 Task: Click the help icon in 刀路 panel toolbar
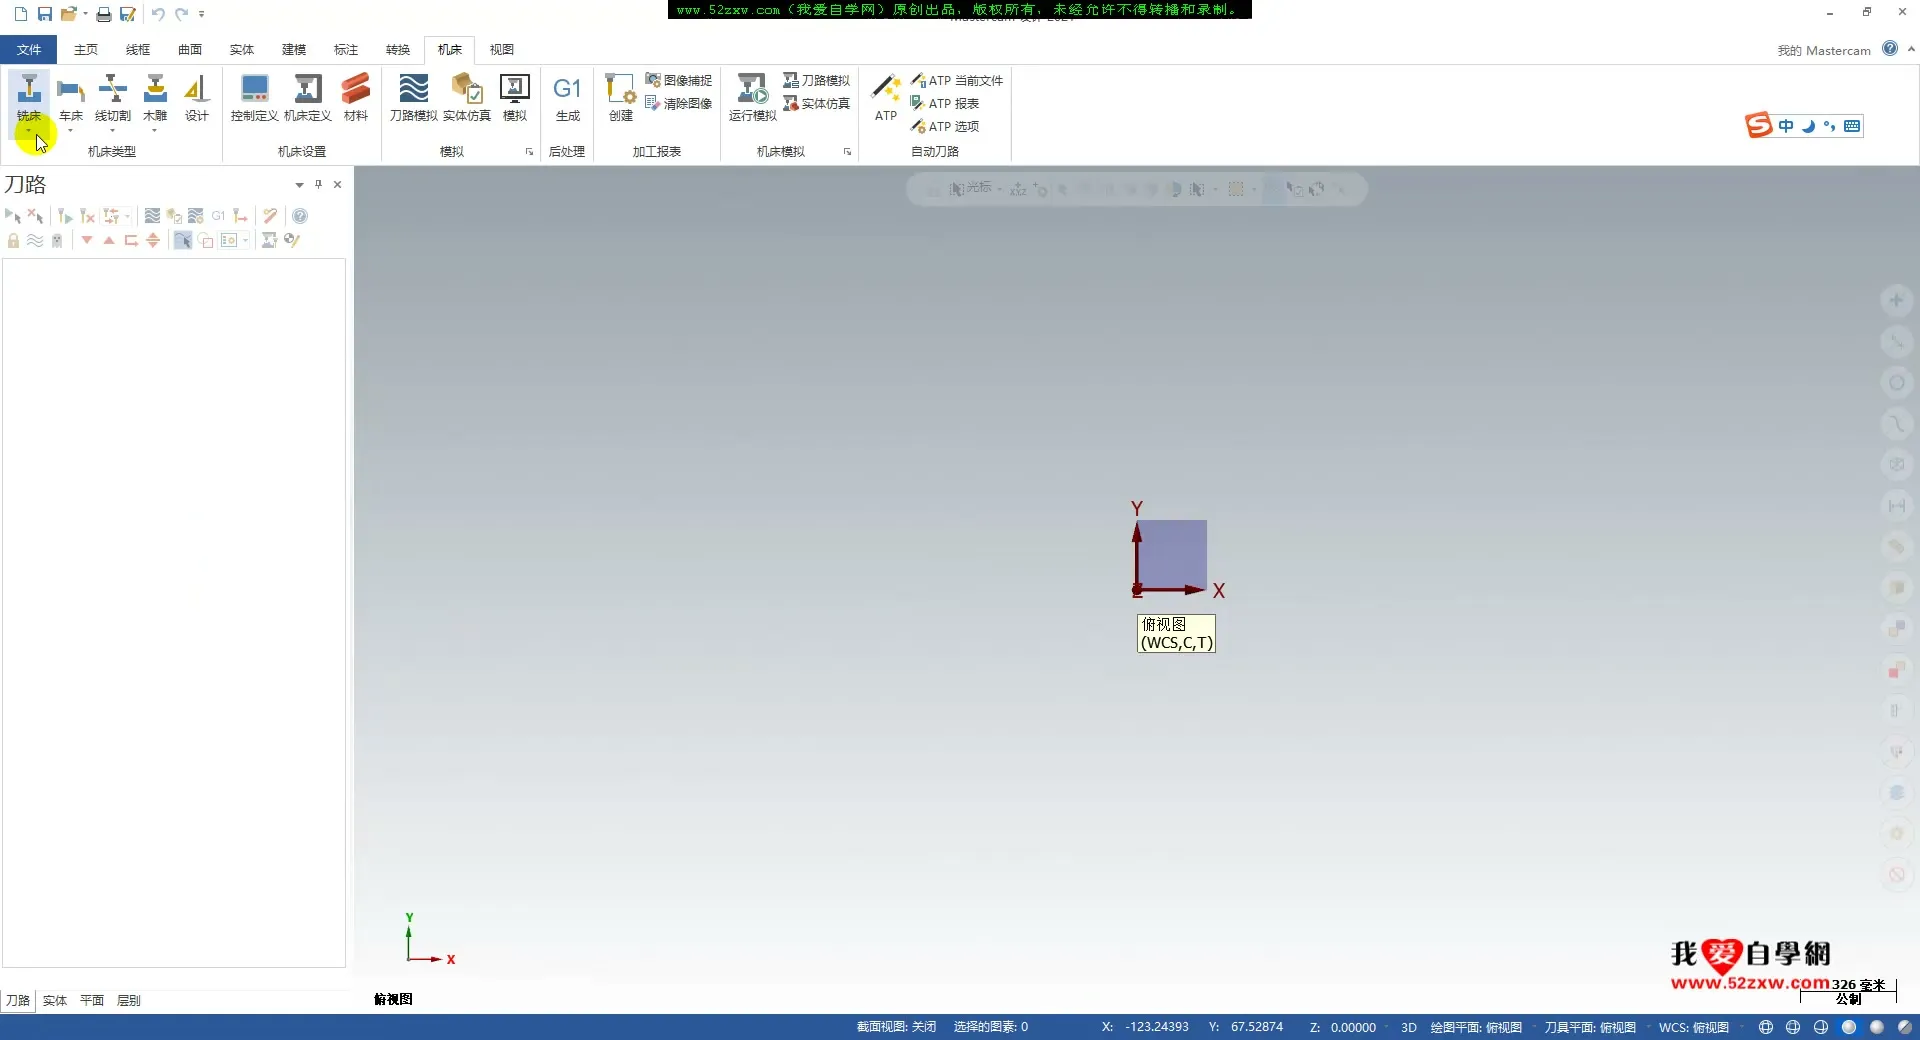(300, 216)
